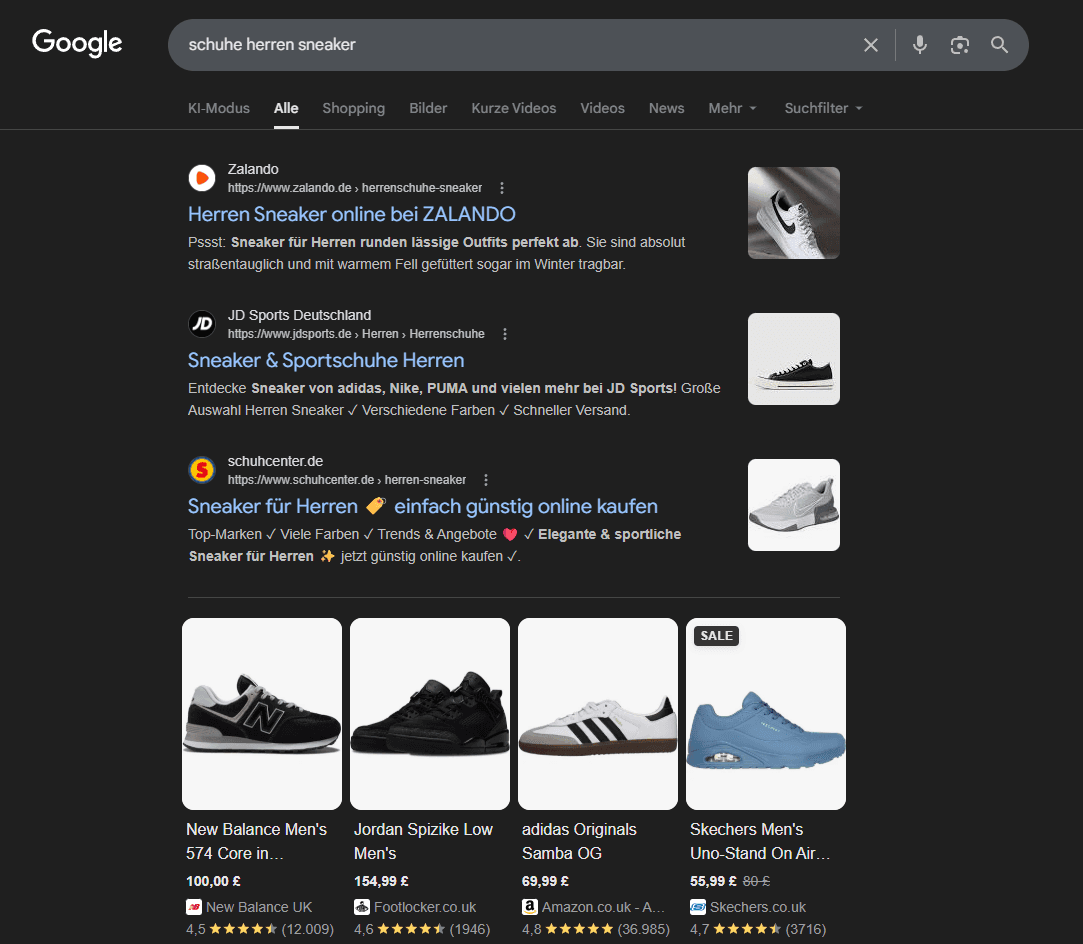Switch to KI-Modus tab

(x=219, y=108)
